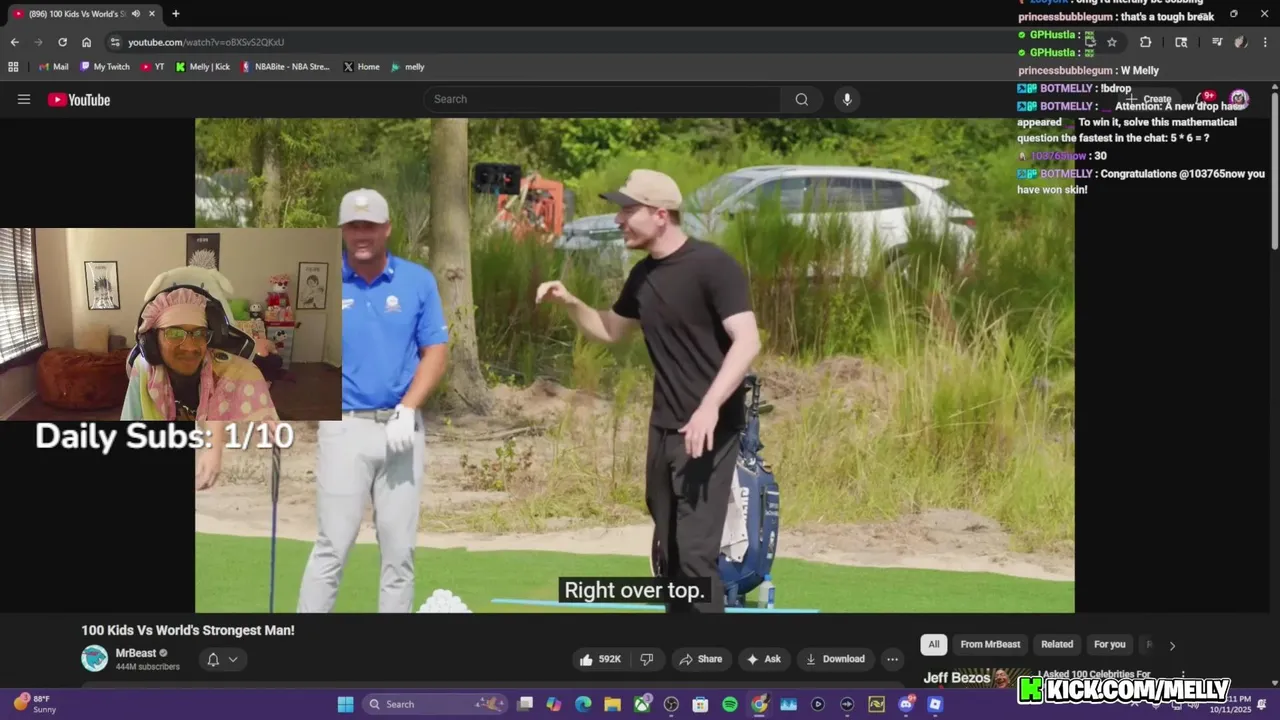Open the Mail bookmark
The height and width of the screenshot is (720, 1280).
(x=53, y=67)
